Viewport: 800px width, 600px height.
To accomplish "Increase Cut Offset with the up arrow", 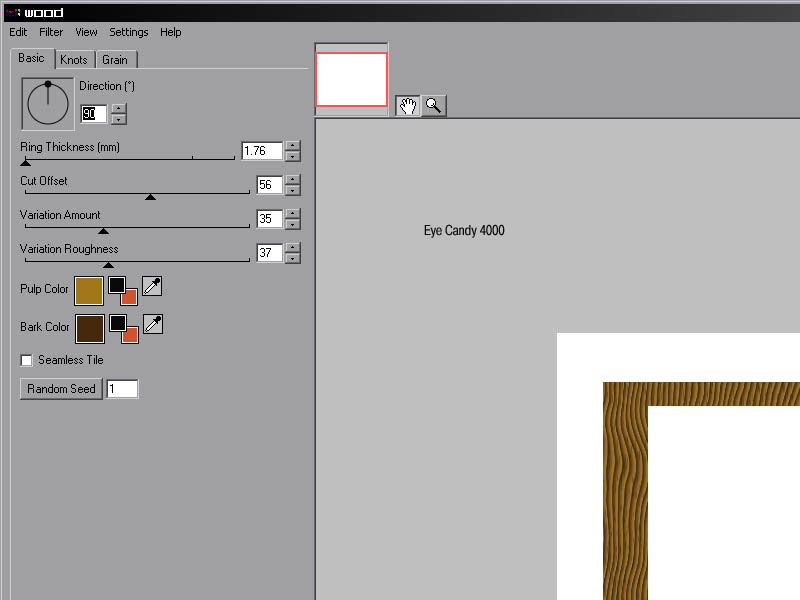I will (x=292, y=180).
